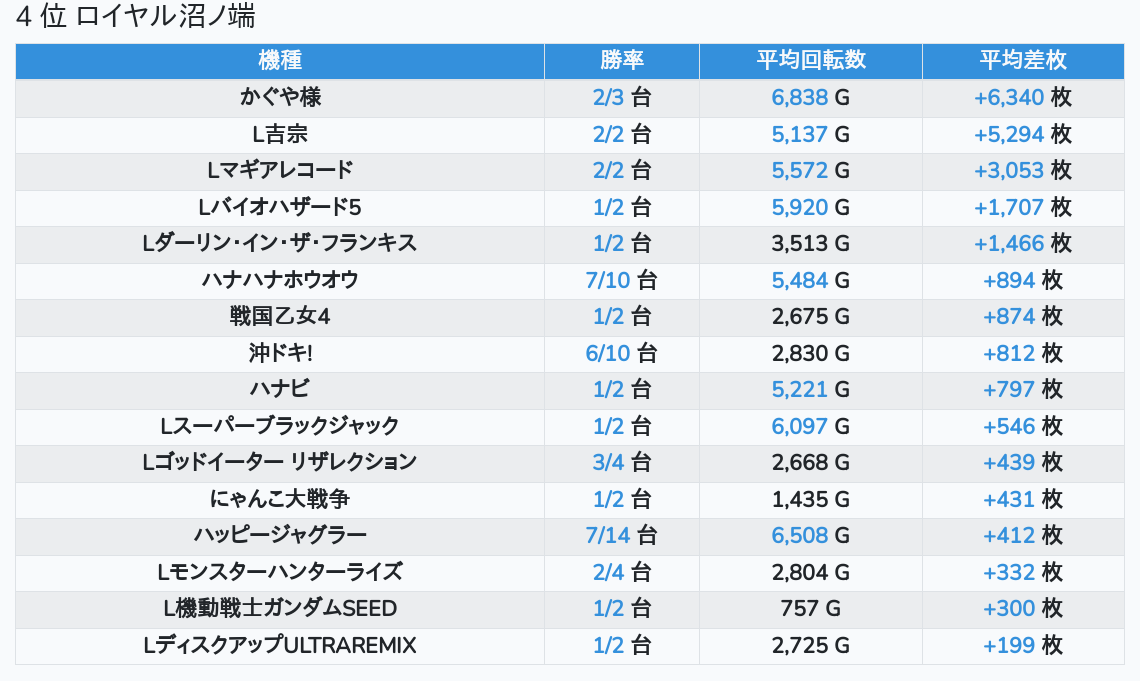Image resolution: width=1140 pixels, height=681 pixels.
Task: Click the 6,838 average spins value
Action: click(x=800, y=97)
